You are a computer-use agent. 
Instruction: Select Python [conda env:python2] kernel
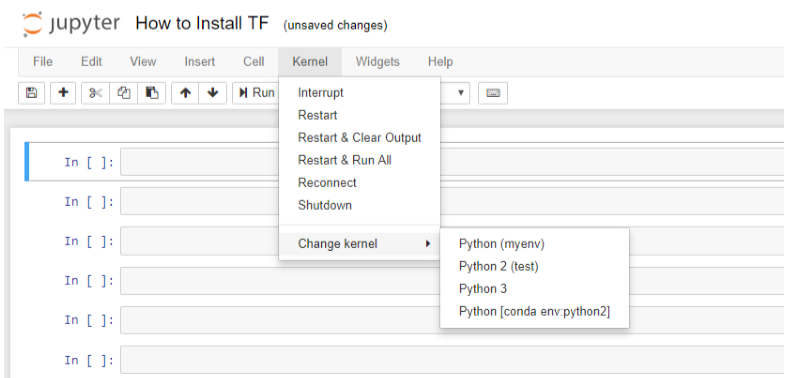point(534,312)
